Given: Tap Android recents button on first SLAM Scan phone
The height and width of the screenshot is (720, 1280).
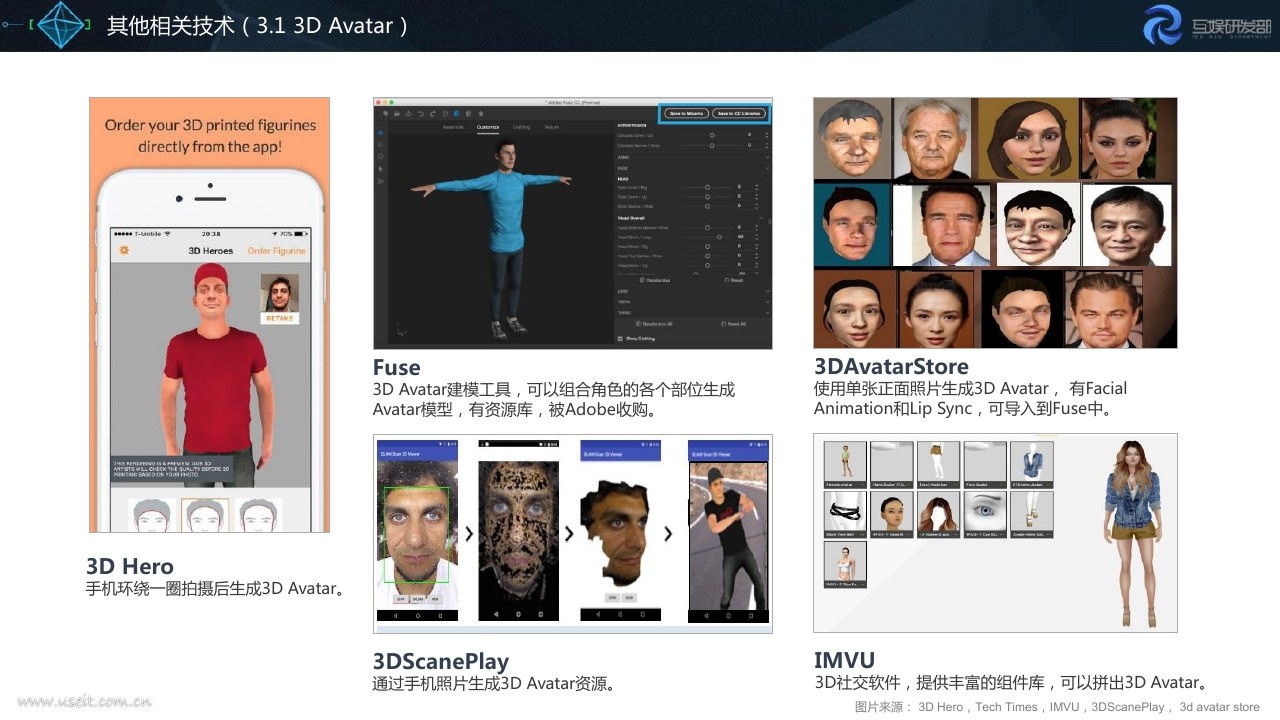Looking at the screenshot, I should (x=441, y=616).
